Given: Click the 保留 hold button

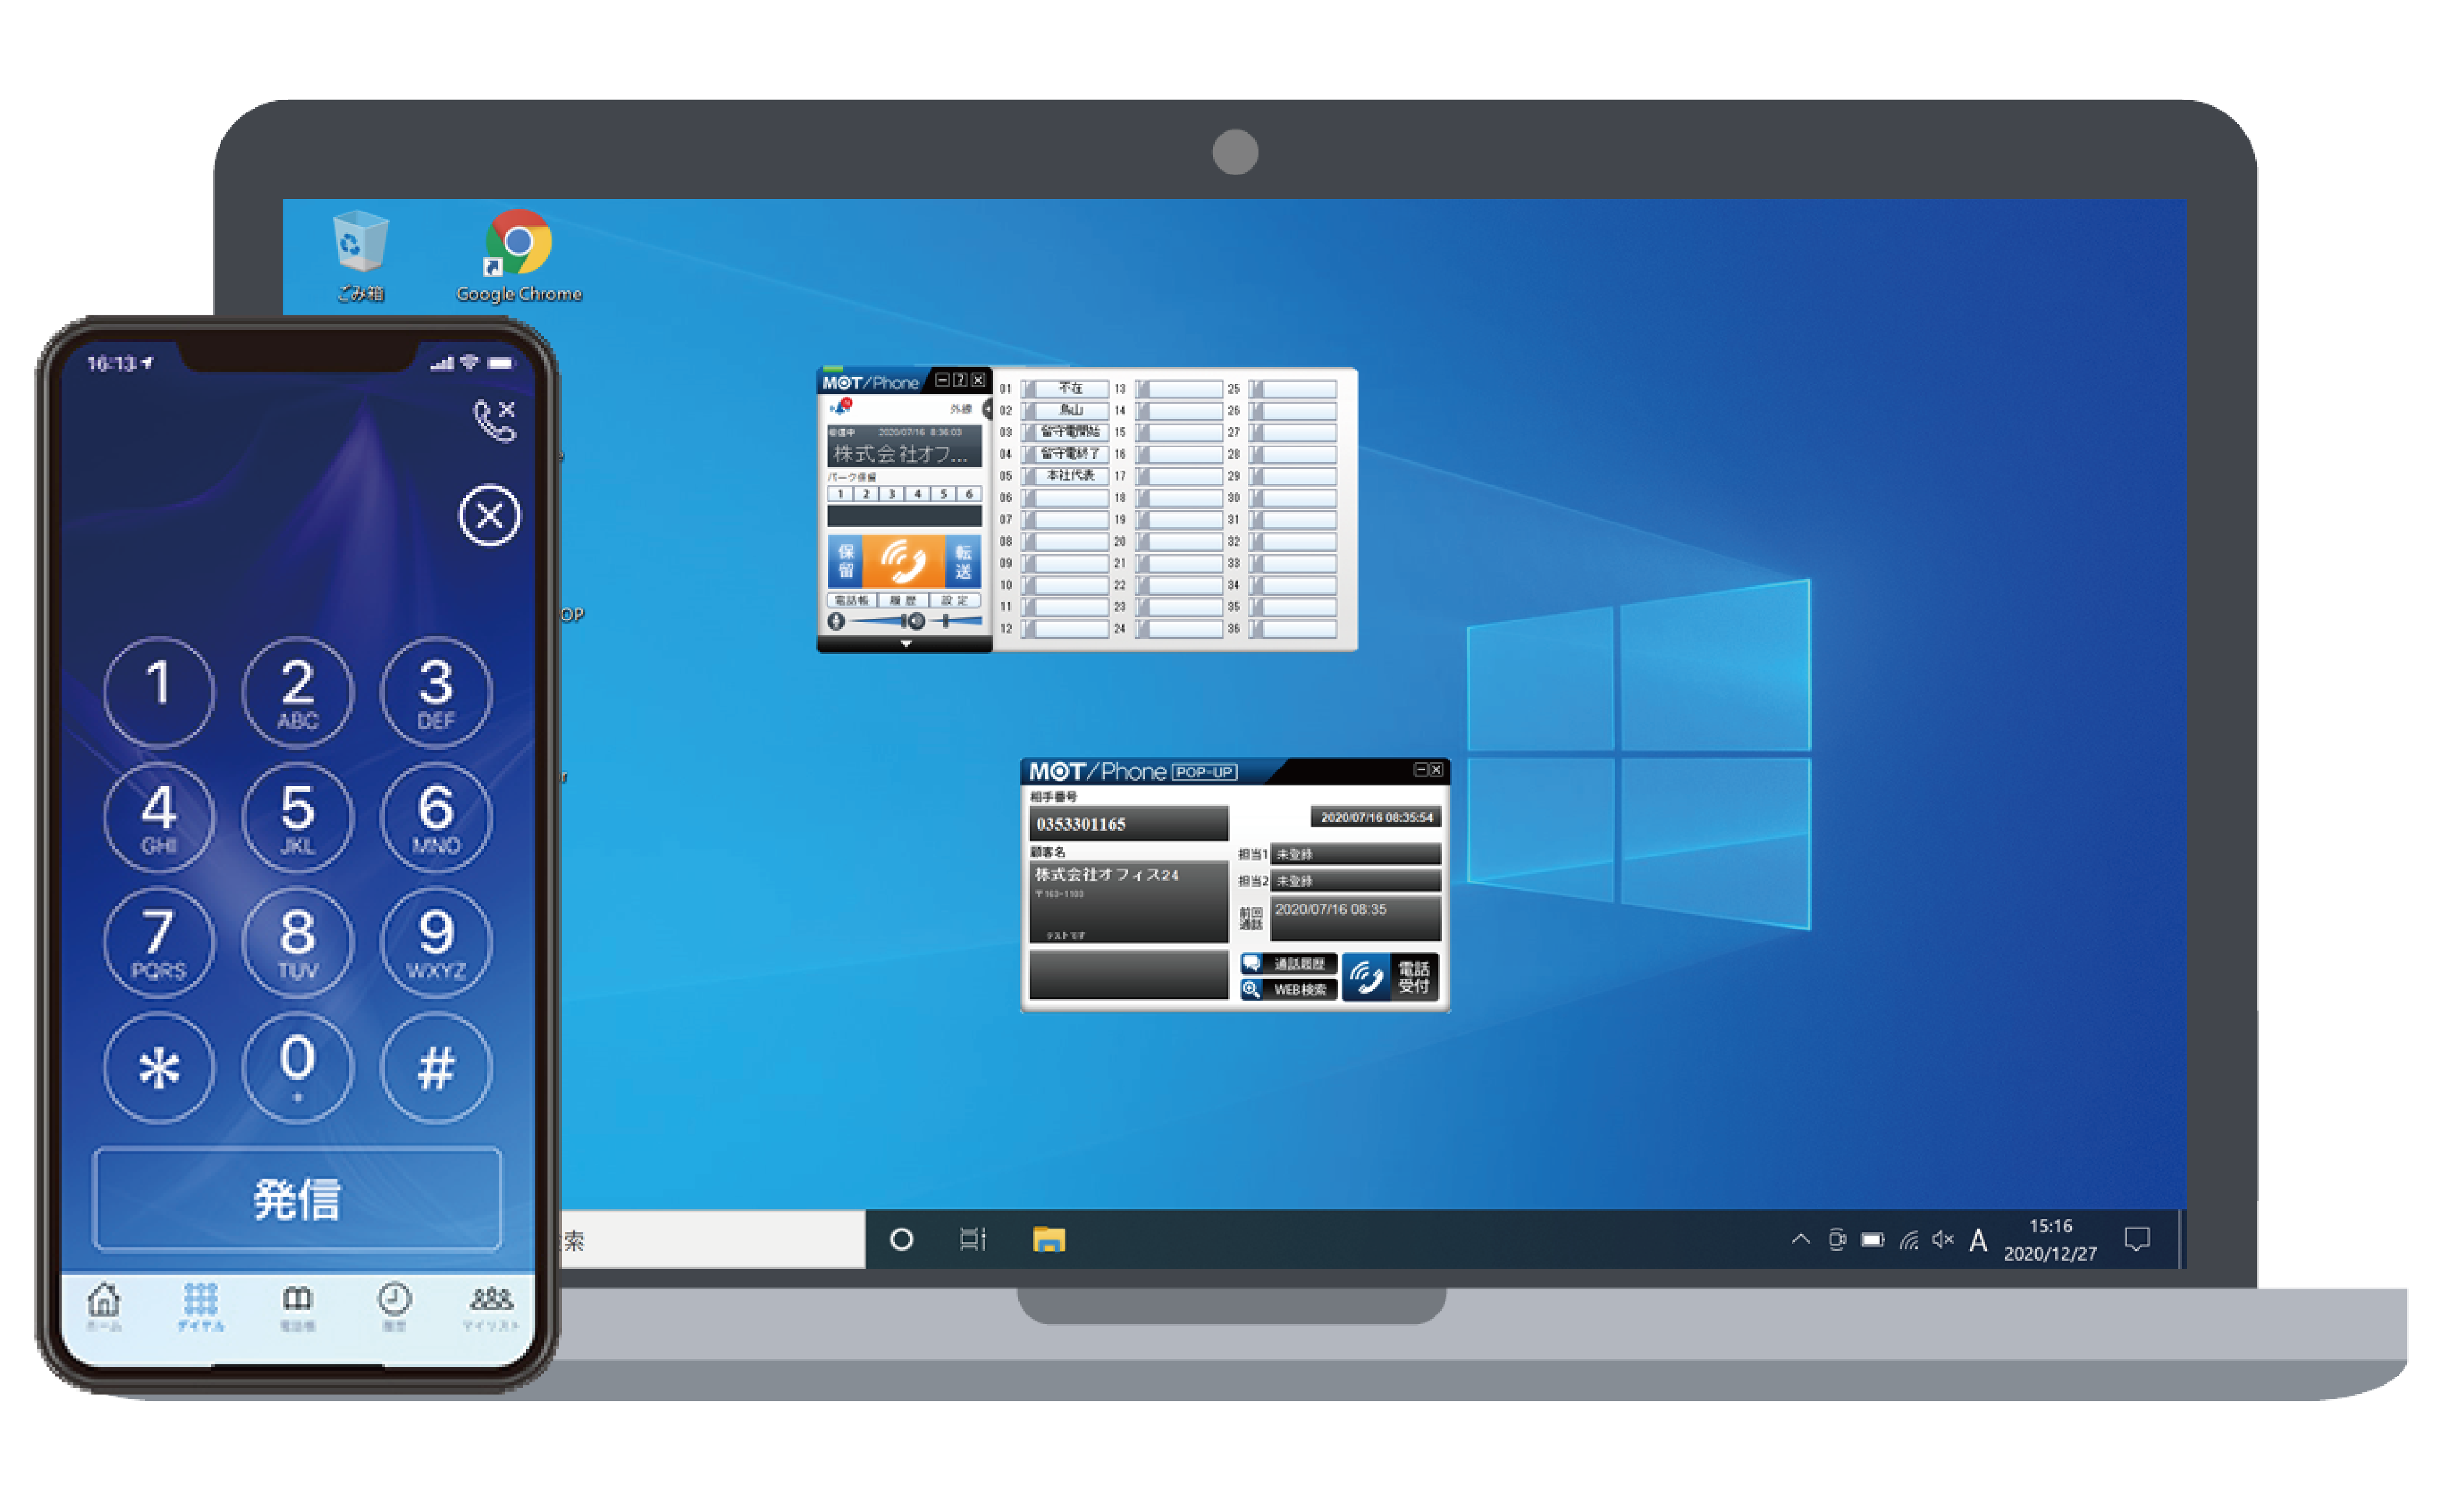Looking at the screenshot, I should [x=845, y=561].
